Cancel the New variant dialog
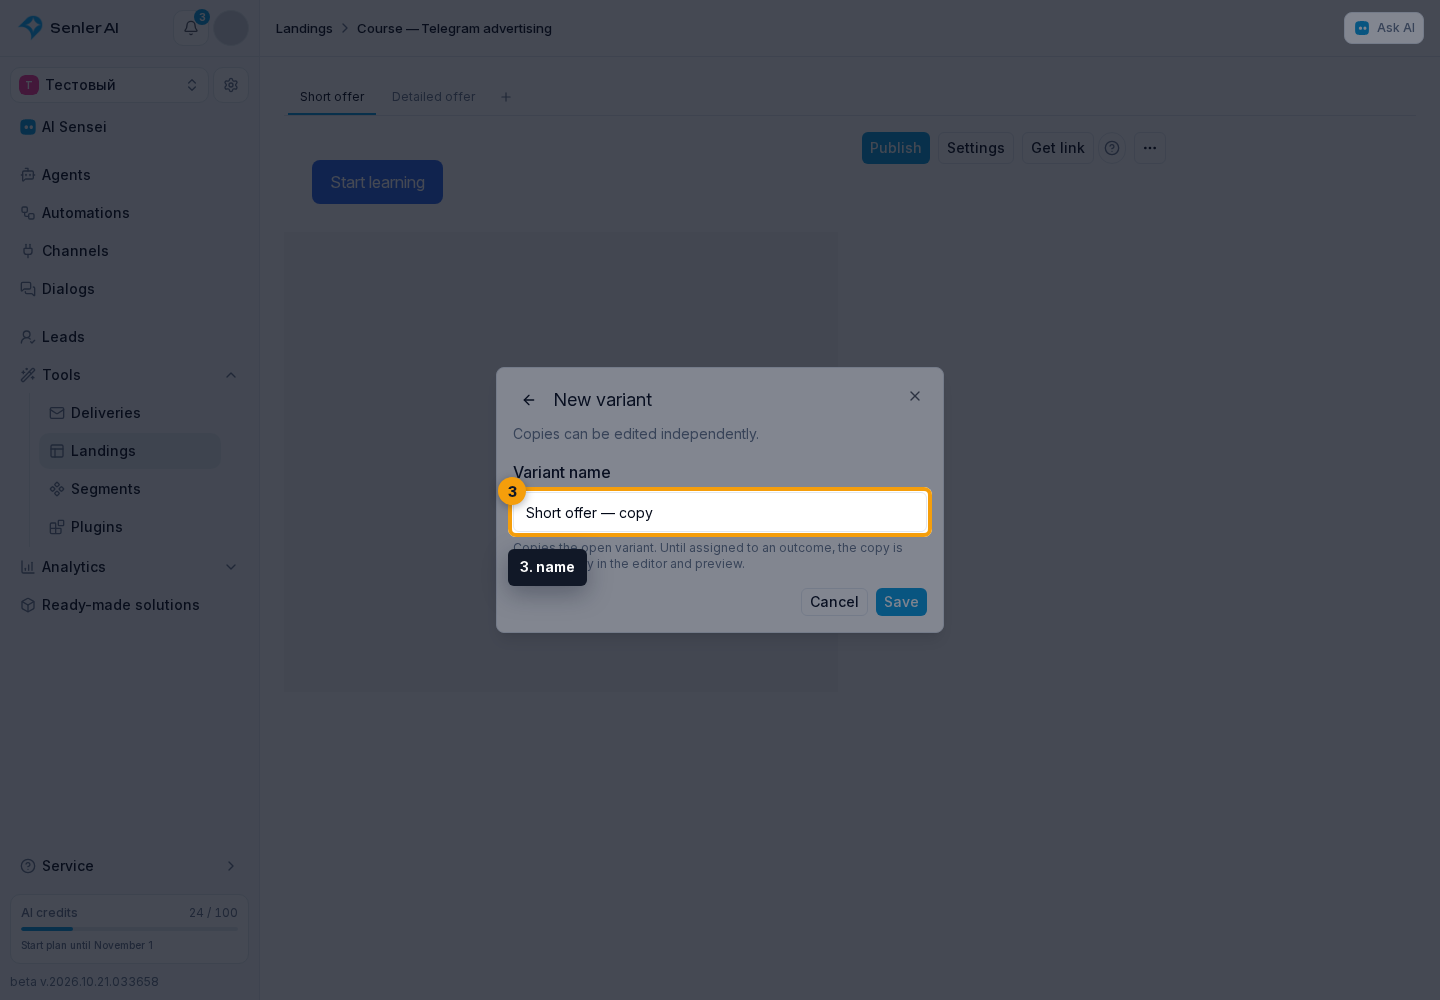Screen dimensions: 1440x1000 (834, 602)
